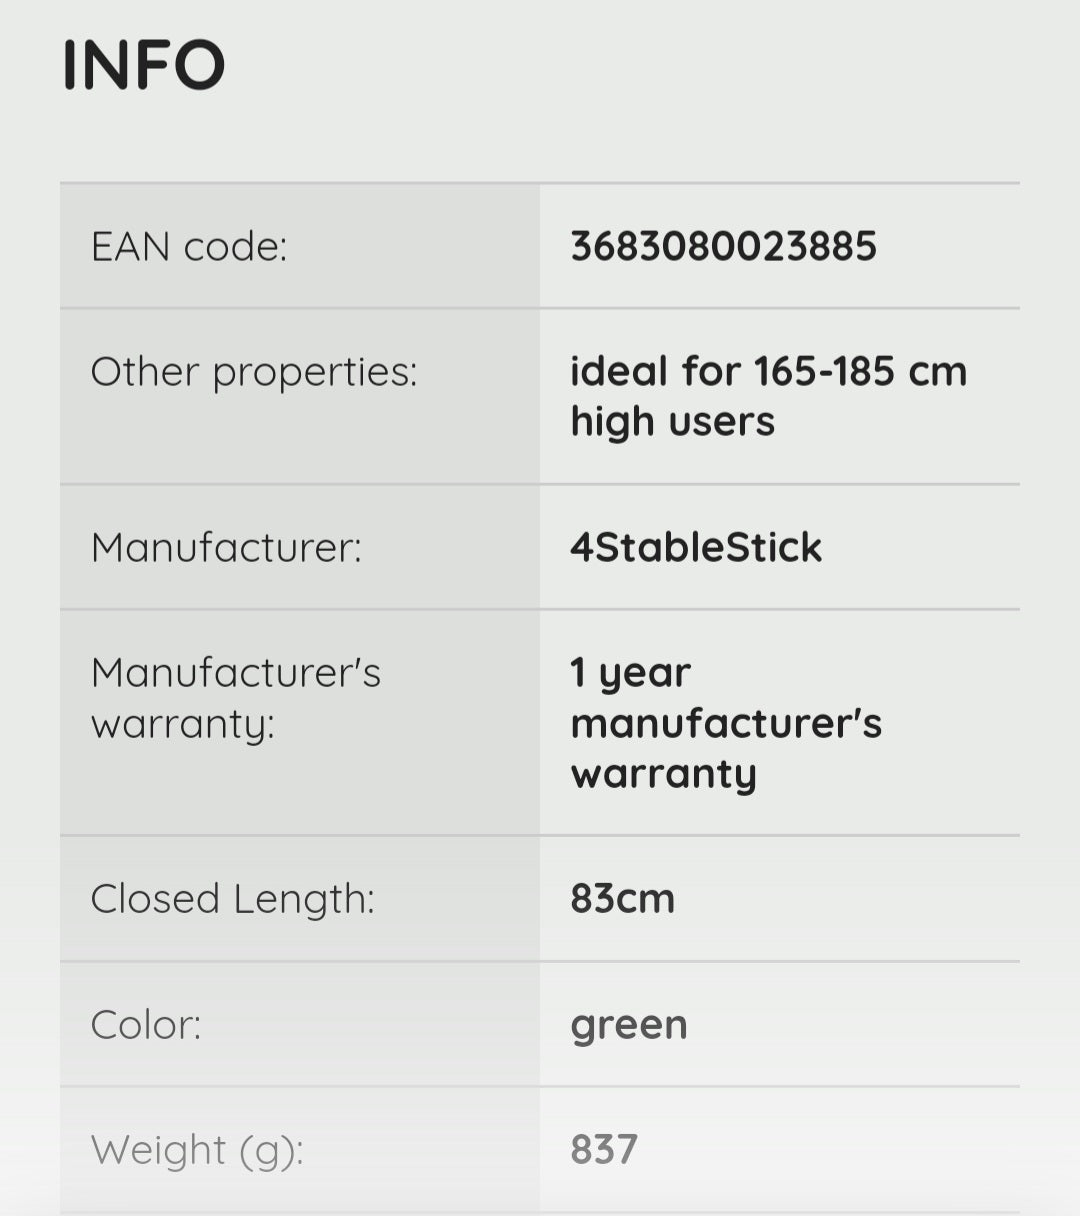Click the INFO section heading
The image size is (1080, 1216).
tap(144, 66)
